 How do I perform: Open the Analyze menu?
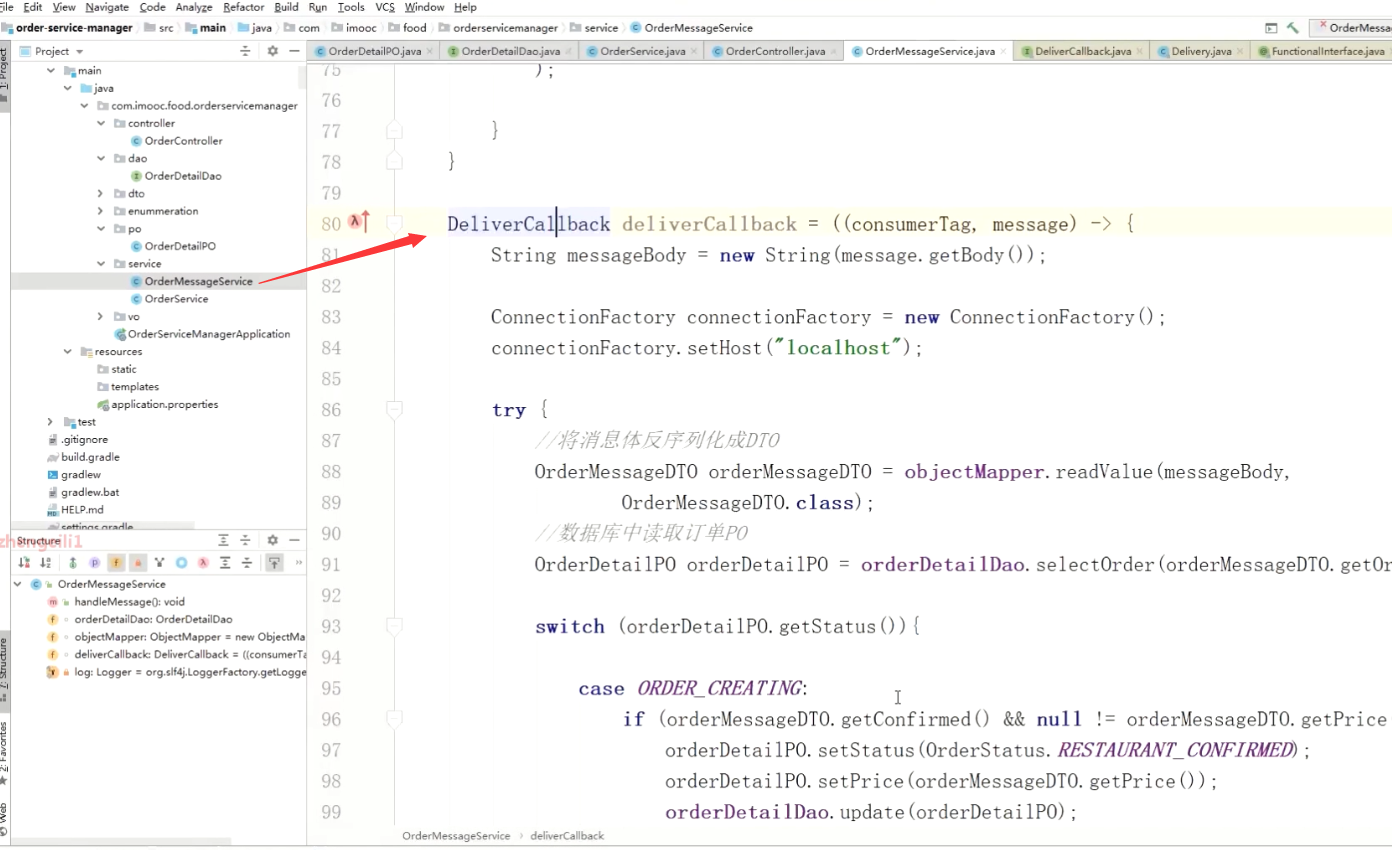(x=194, y=7)
